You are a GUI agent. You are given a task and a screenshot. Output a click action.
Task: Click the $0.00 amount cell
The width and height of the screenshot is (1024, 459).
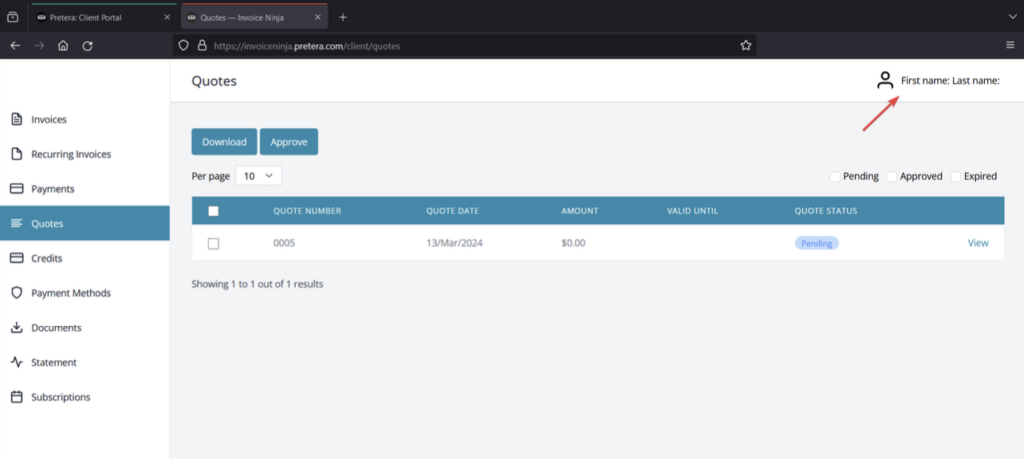pyautogui.click(x=573, y=243)
